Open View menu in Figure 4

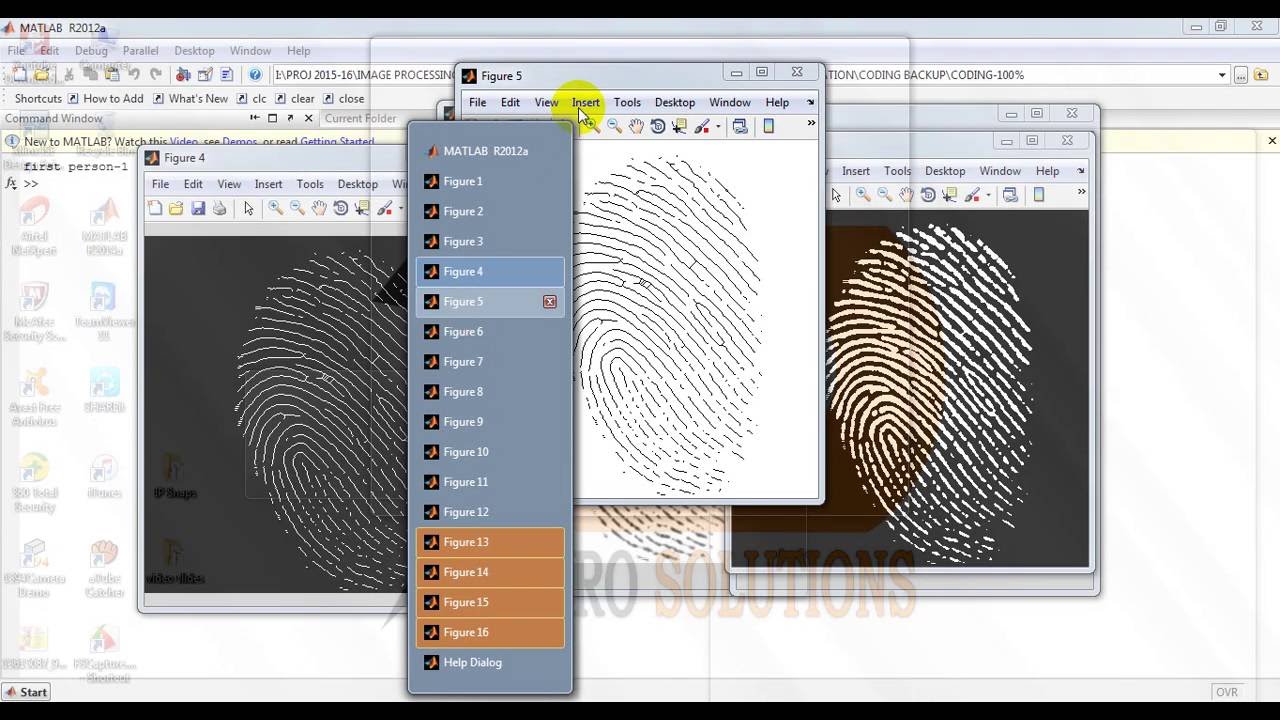[x=229, y=184]
